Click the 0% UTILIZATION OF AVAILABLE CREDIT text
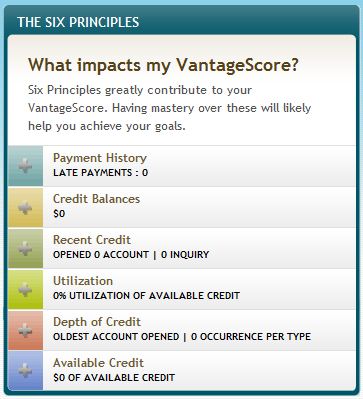 click(x=146, y=296)
